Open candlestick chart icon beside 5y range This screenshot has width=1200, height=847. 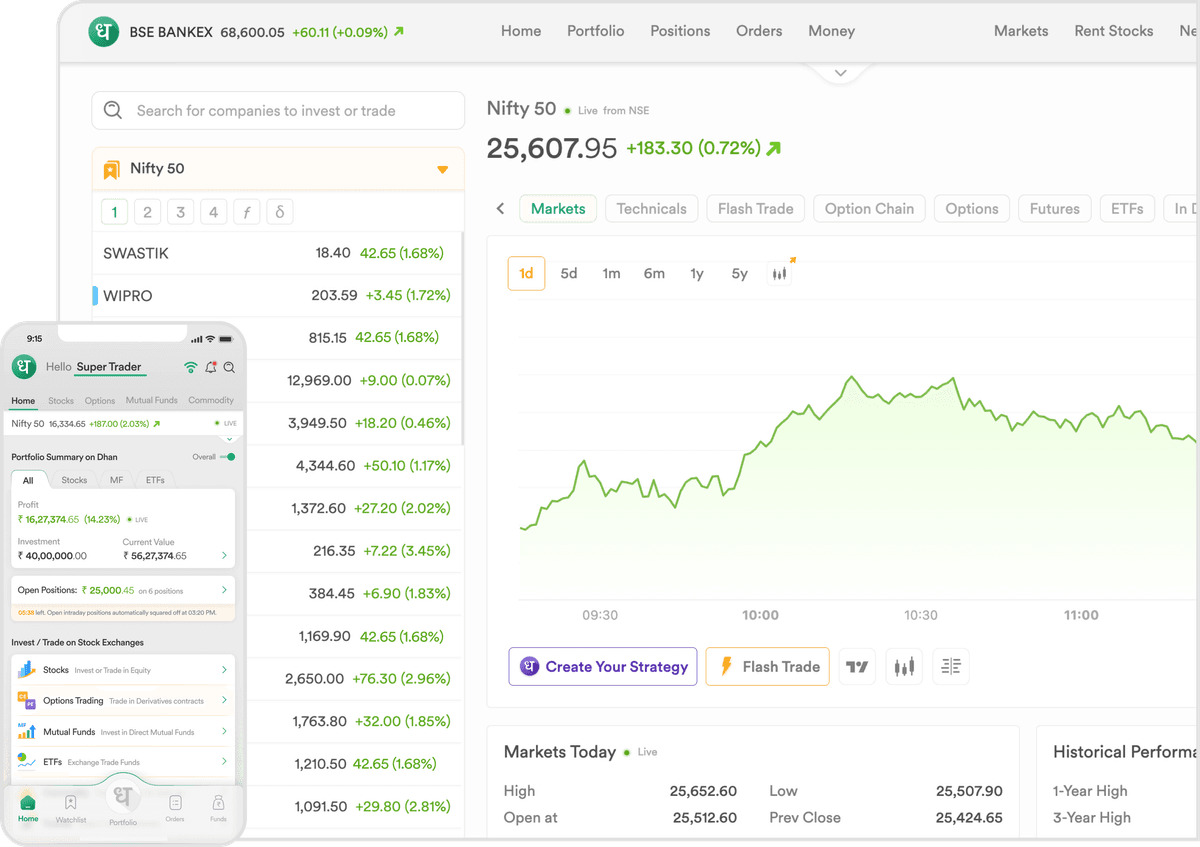coord(781,272)
